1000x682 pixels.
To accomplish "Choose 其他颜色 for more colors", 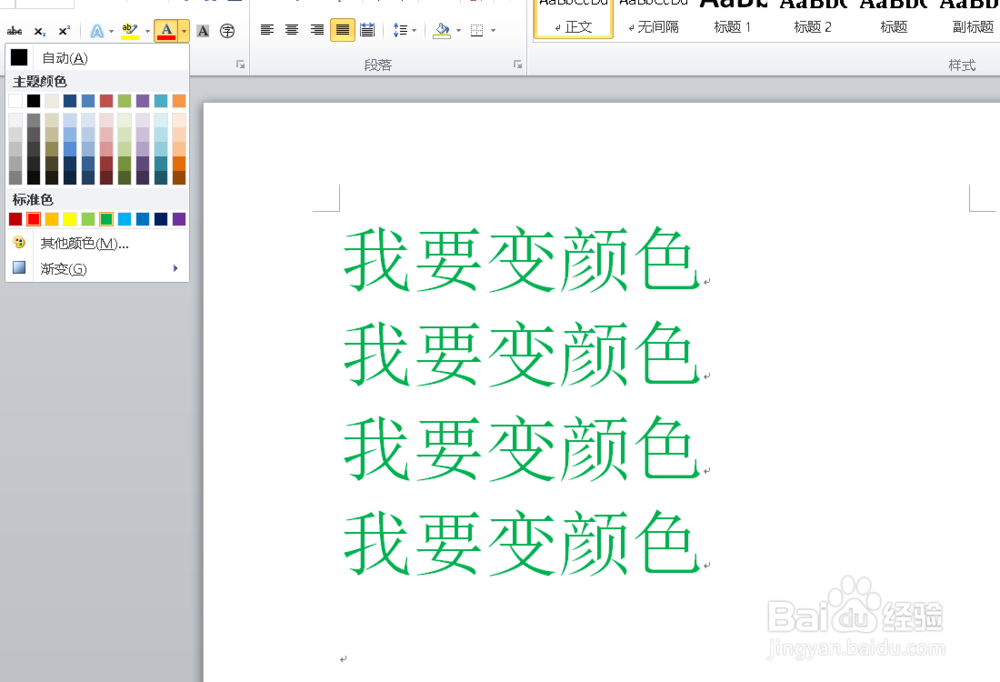I will tap(78, 243).
